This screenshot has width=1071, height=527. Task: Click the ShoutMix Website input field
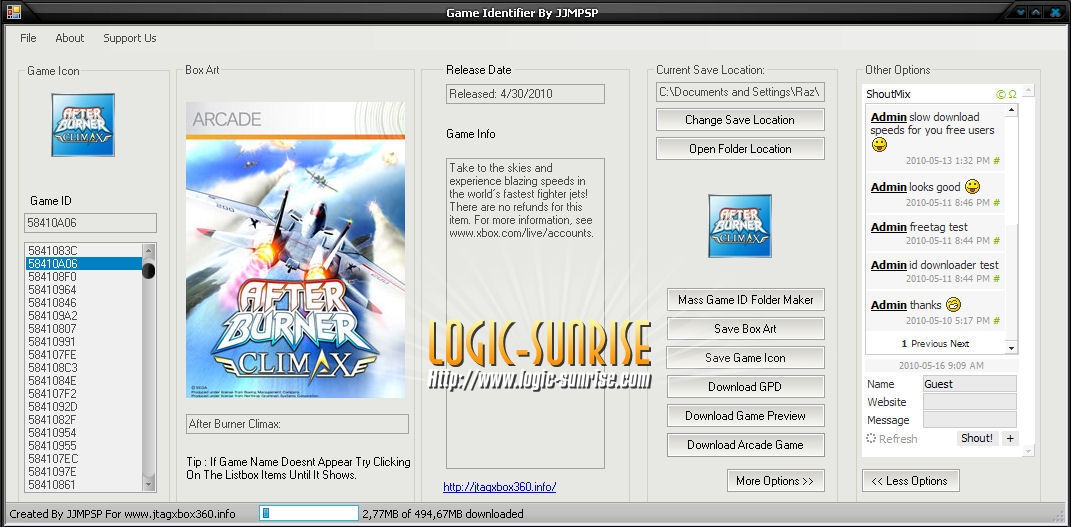[x=970, y=401]
